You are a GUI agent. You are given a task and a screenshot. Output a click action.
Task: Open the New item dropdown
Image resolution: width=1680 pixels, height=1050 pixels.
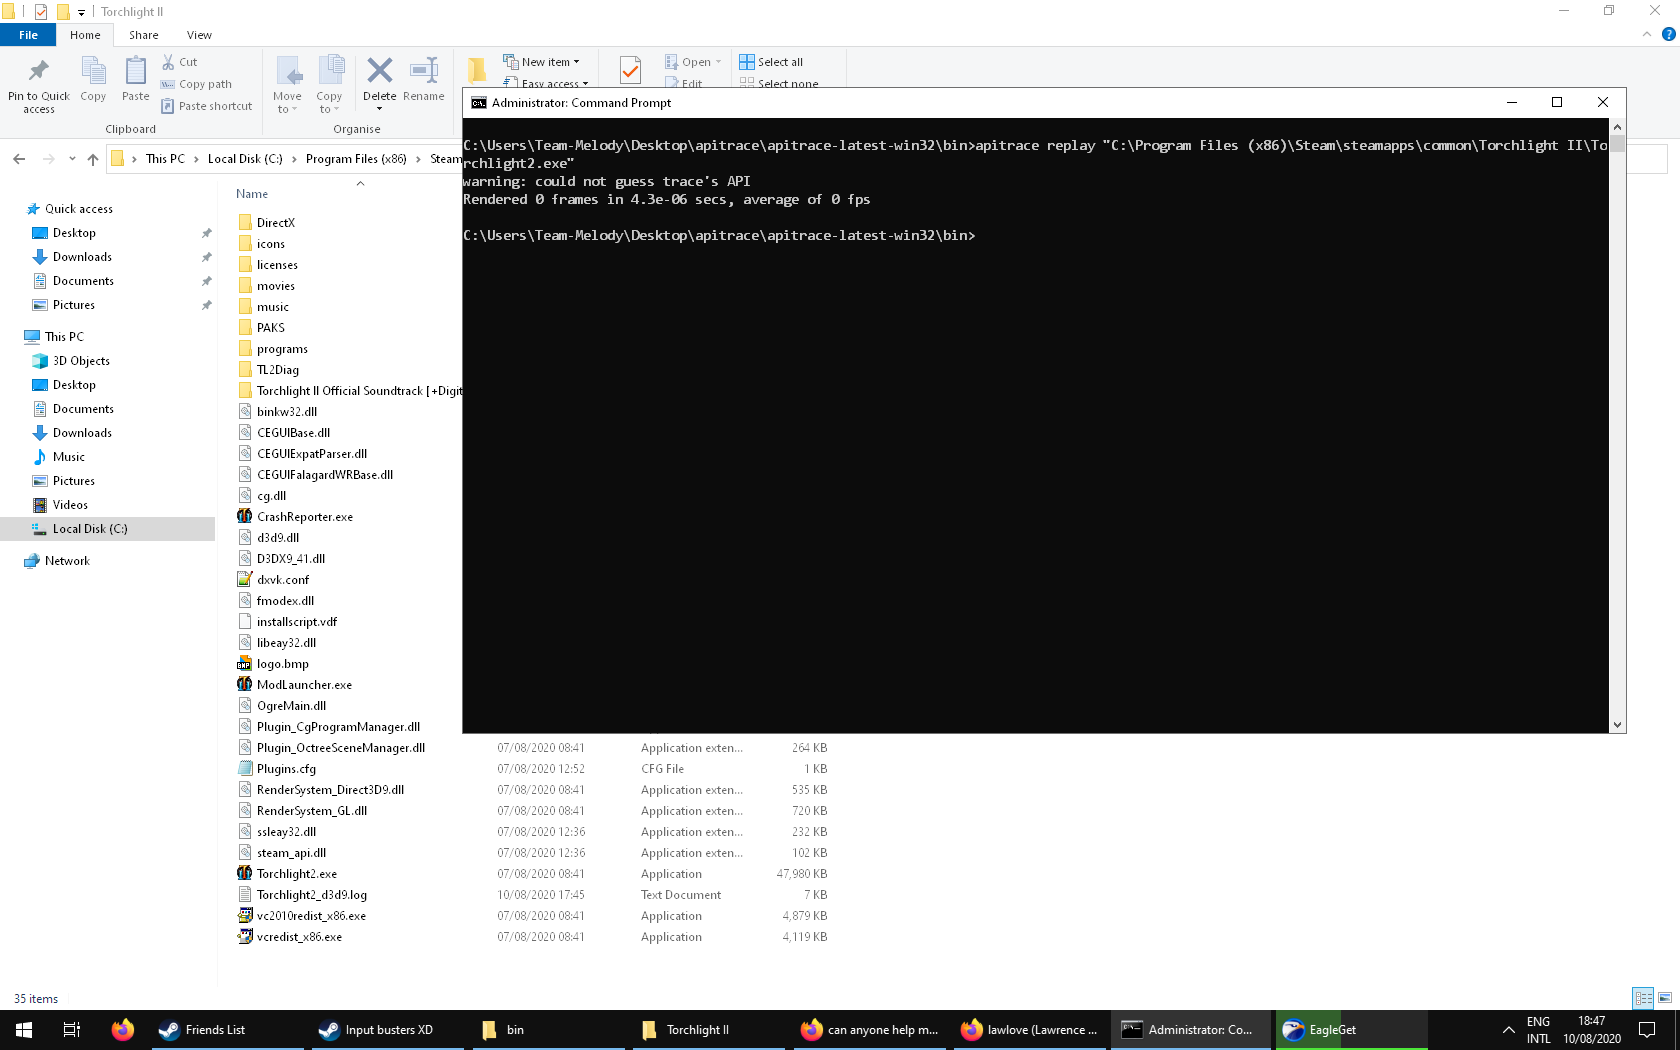pos(576,61)
